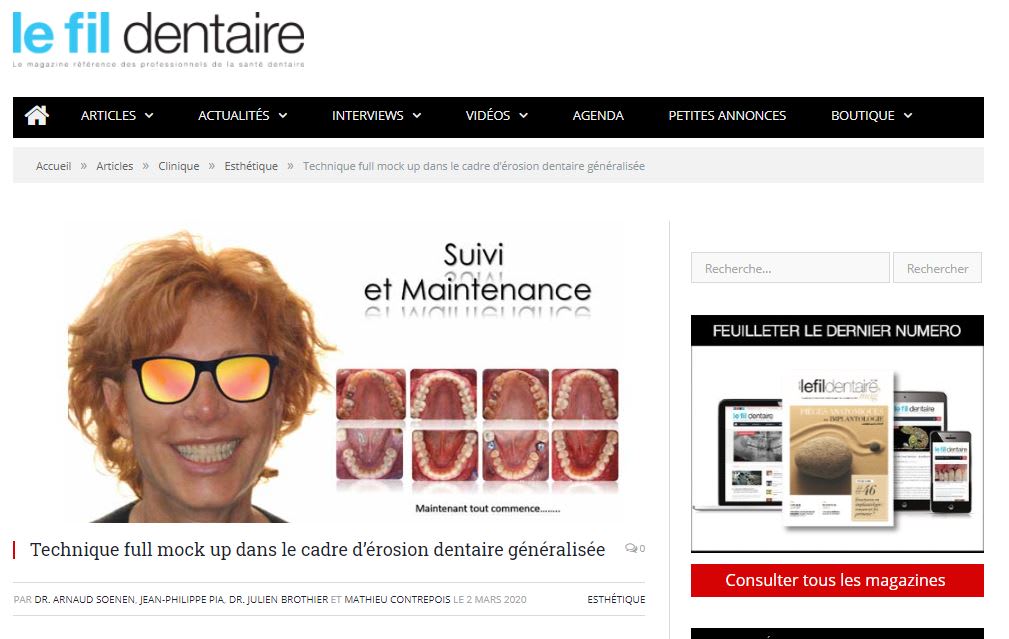The width and height of the screenshot is (1009, 639).
Task: Click Consulter tous les magazines button
Action: click(x=837, y=580)
